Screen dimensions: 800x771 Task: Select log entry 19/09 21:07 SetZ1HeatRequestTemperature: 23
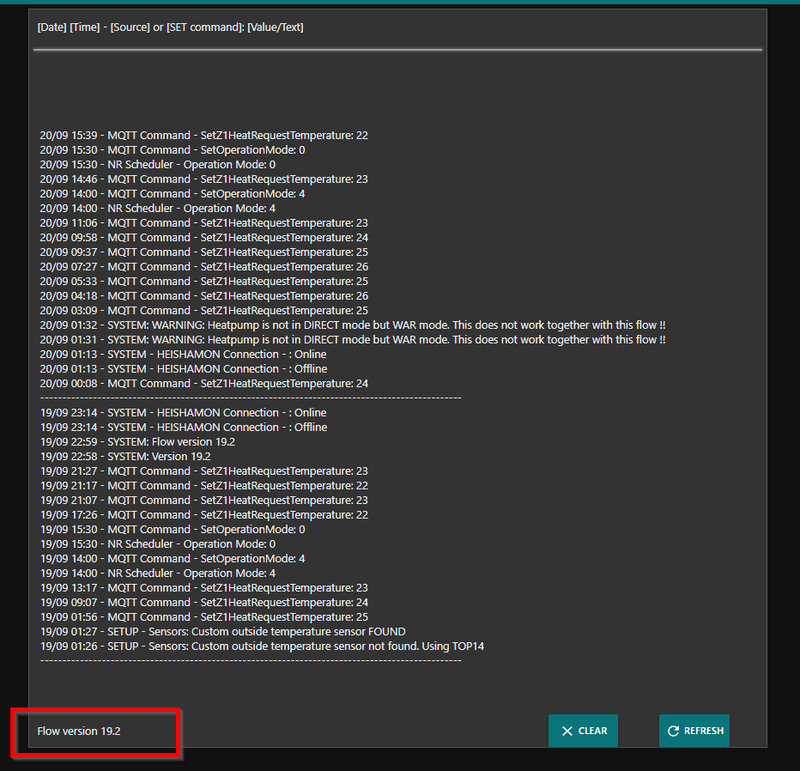pos(204,500)
